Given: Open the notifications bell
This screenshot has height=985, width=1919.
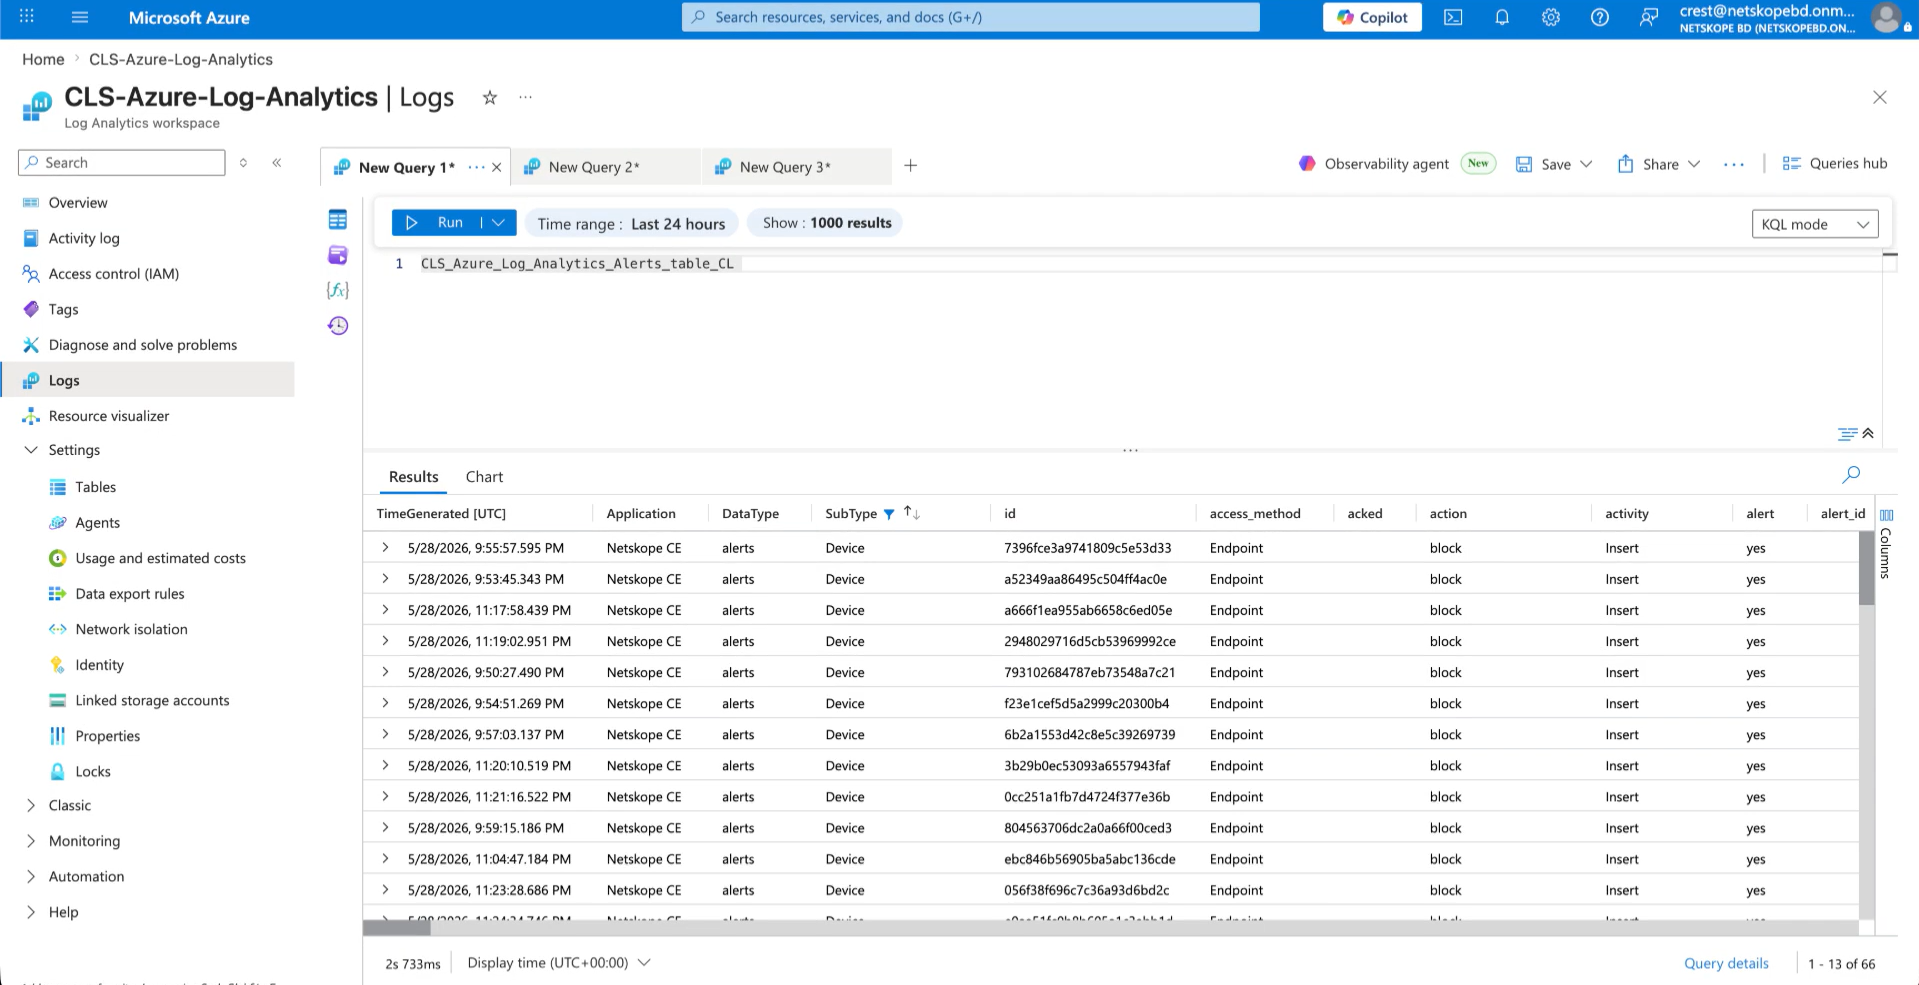Looking at the screenshot, I should point(1502,17).
